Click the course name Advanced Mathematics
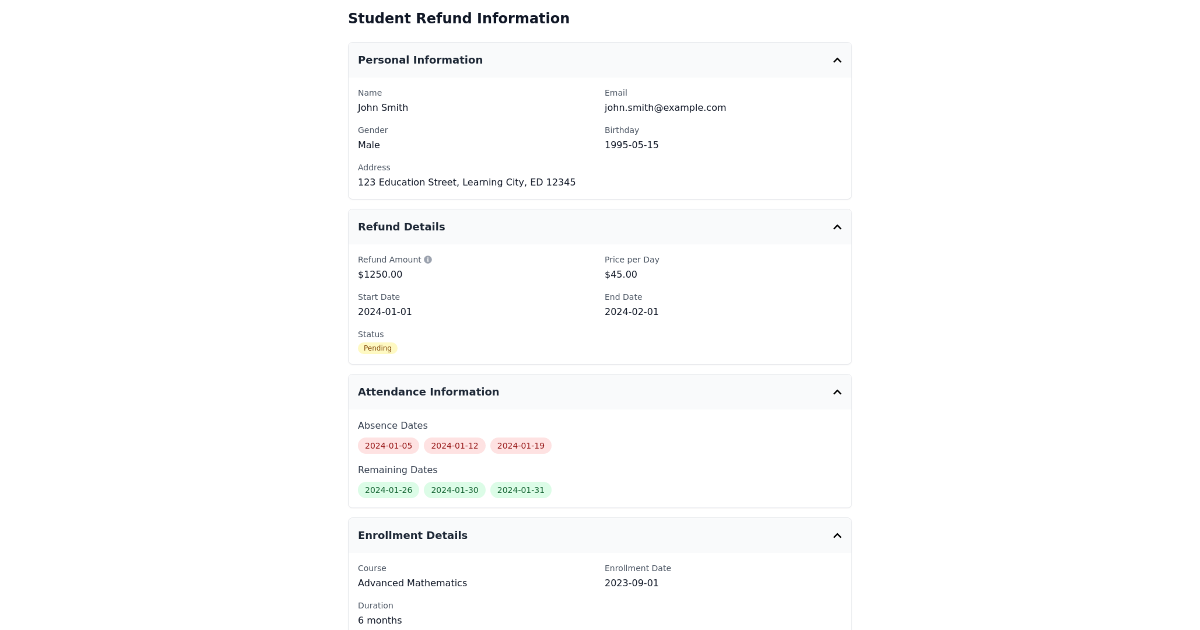 coord(412,583)
